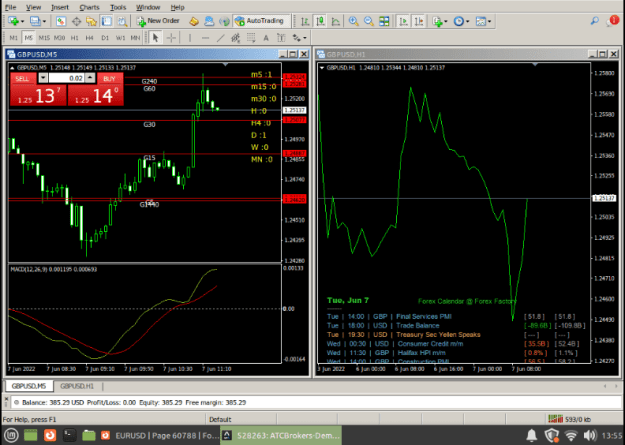Viewport: 625px width, 445px height.
Task: Open the New Chart tool
Action: point(14,21)
